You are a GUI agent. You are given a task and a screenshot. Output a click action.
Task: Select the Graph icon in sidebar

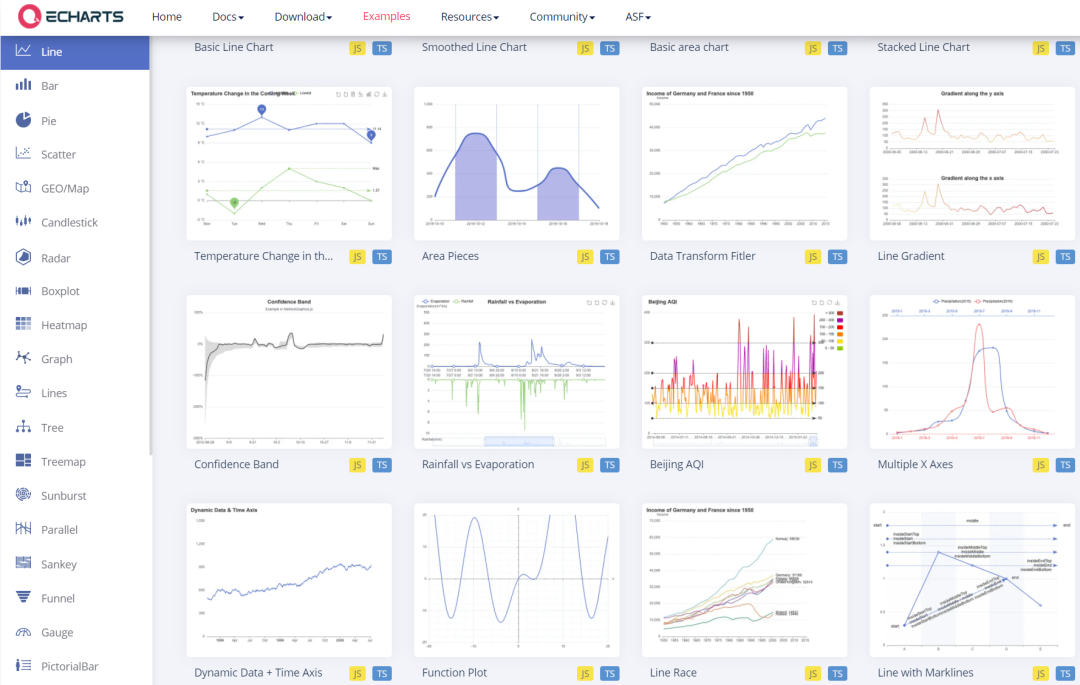coord(23,358)
